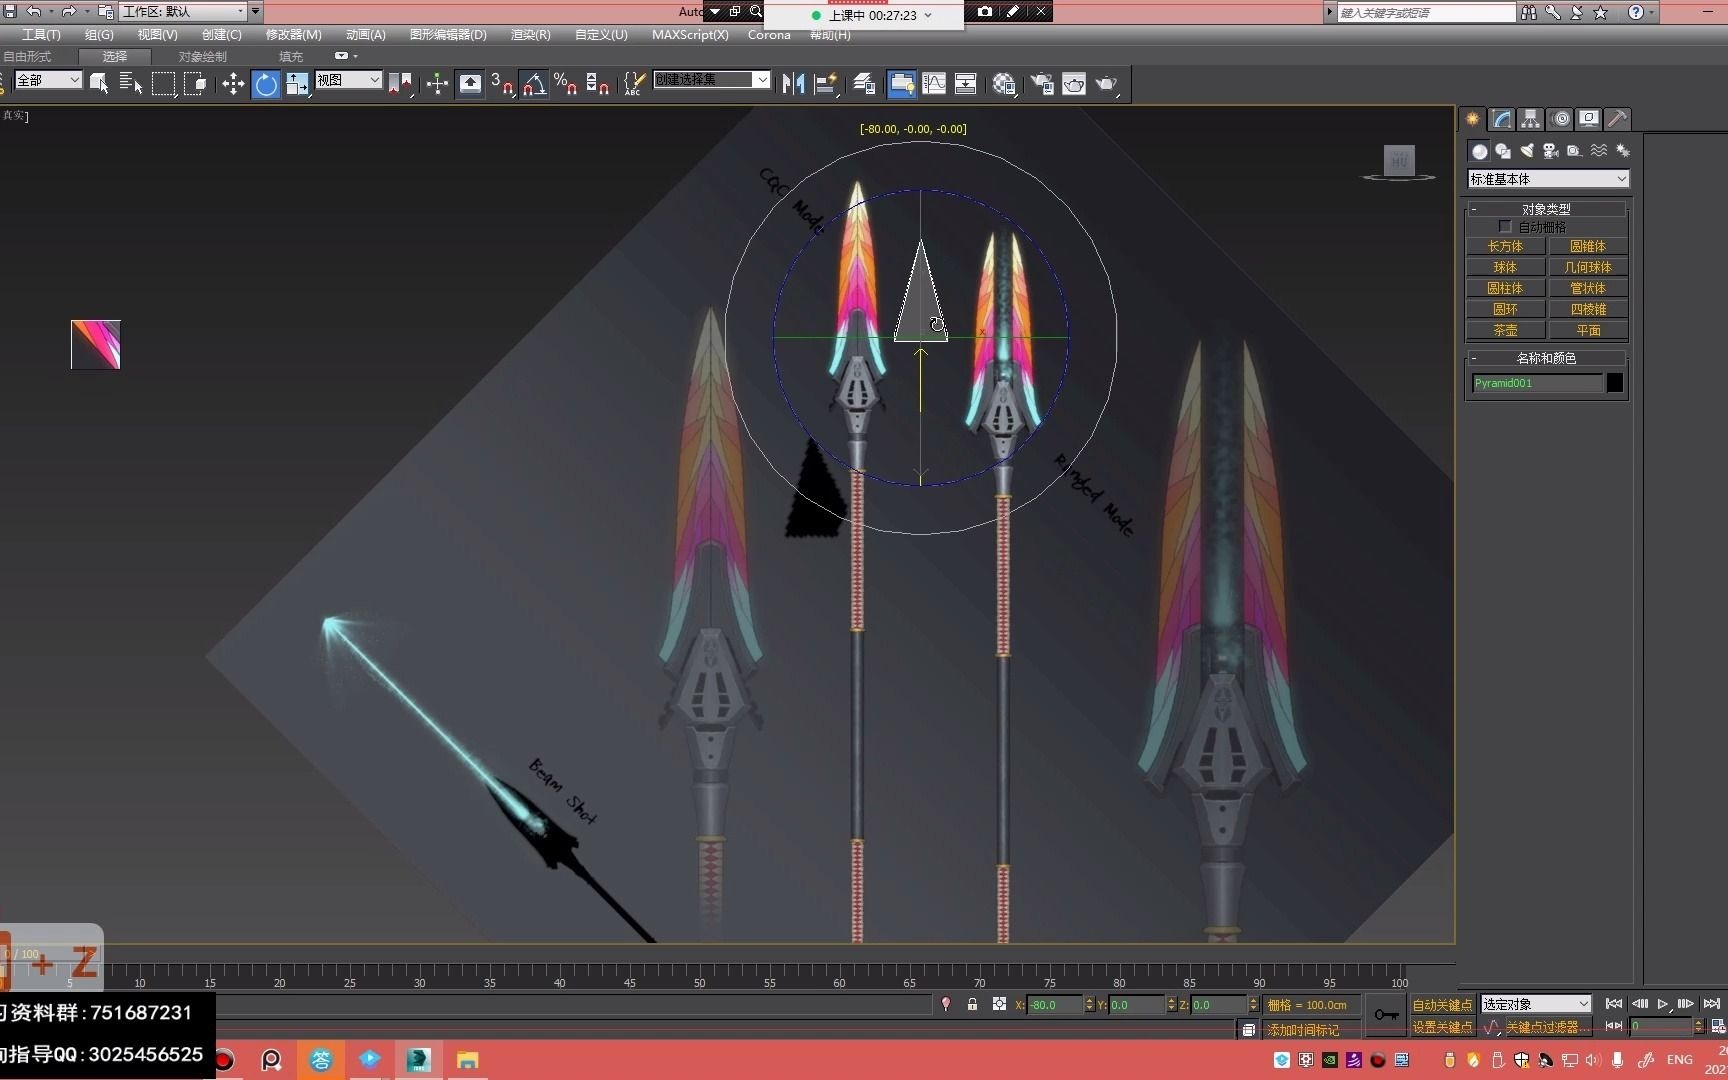This screenshot has height=1080, width=1728.
Task: Switch to the Lights creation category icon
Action: click(1527, 150)
